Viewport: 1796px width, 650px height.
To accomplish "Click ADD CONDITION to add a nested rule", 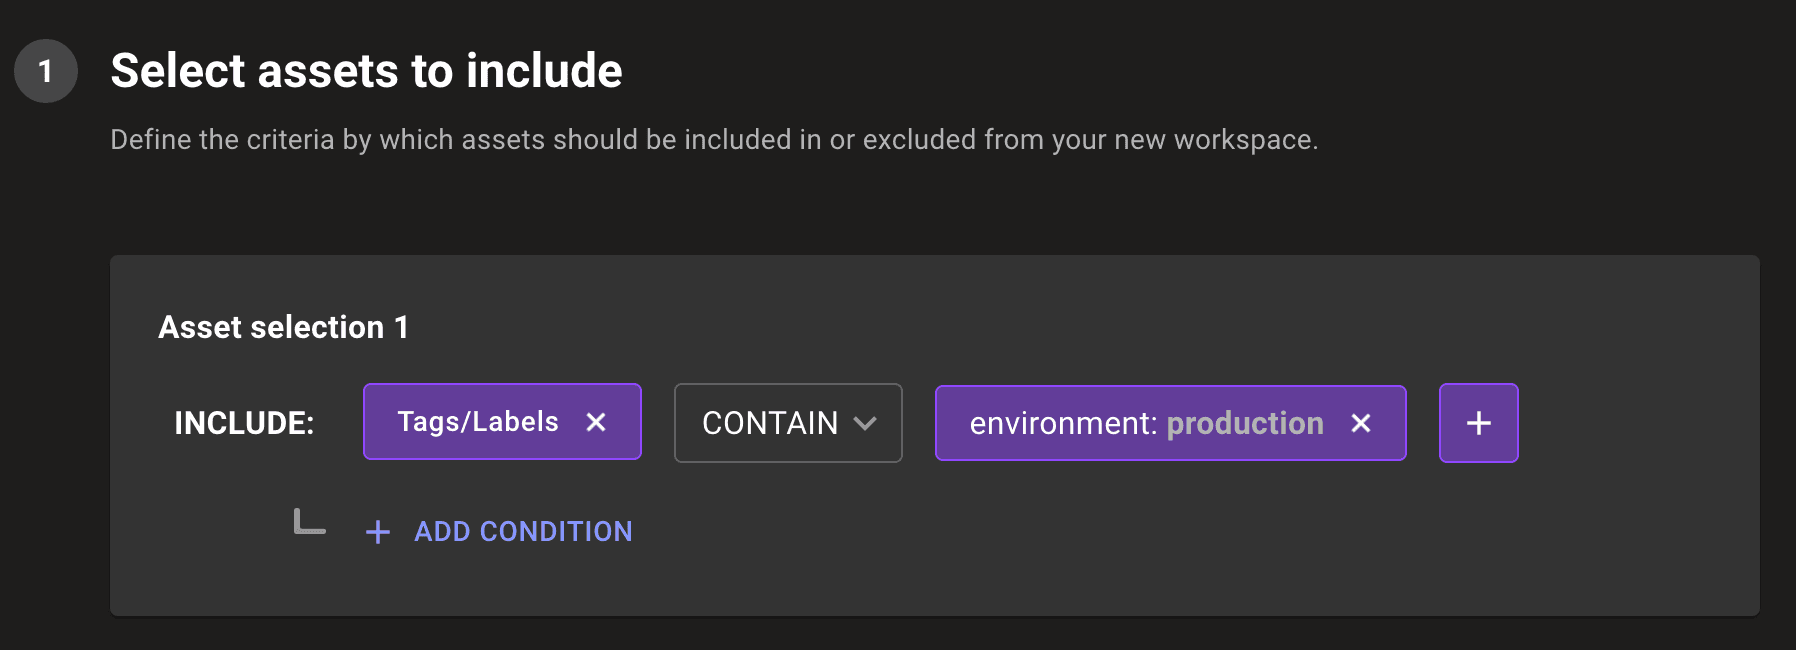I will pyautogui.click(x=521, y=531).
